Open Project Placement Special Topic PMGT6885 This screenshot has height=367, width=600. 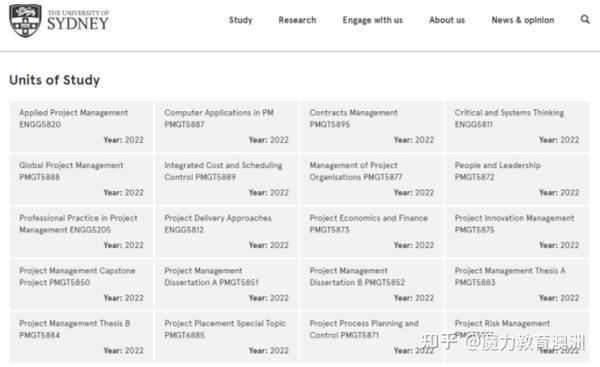[227, 337]
